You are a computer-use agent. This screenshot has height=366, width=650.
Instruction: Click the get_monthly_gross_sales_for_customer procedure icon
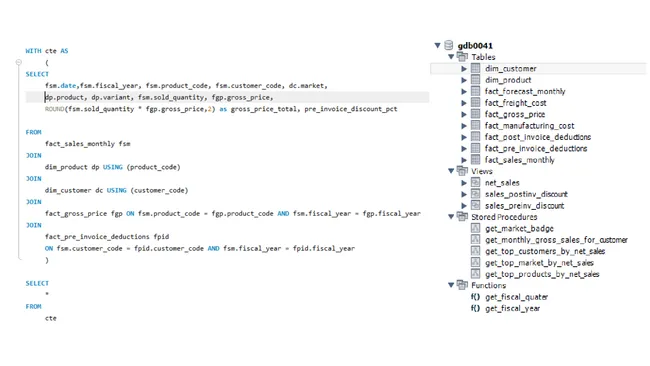(x=475, y=240)
